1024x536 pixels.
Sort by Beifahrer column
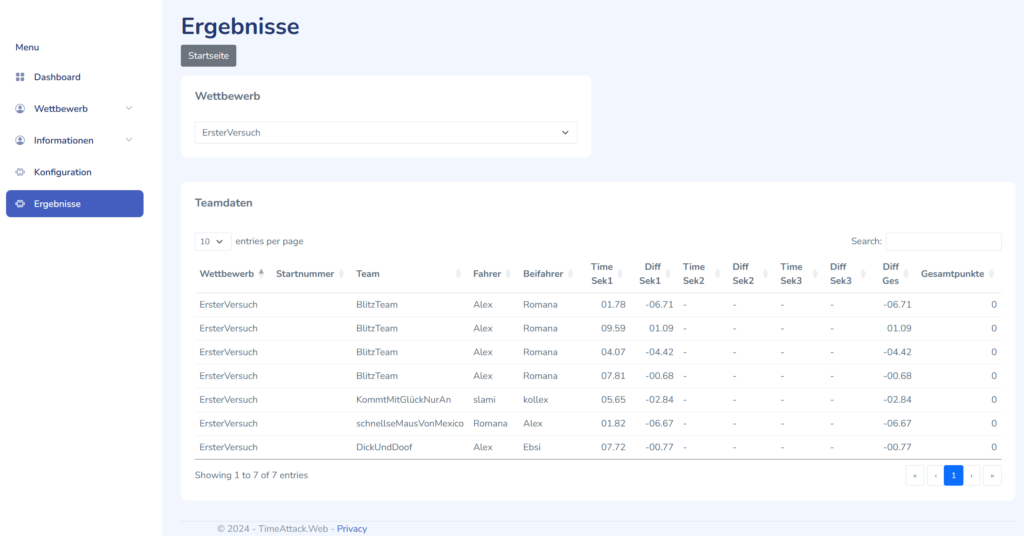(547, 274)
